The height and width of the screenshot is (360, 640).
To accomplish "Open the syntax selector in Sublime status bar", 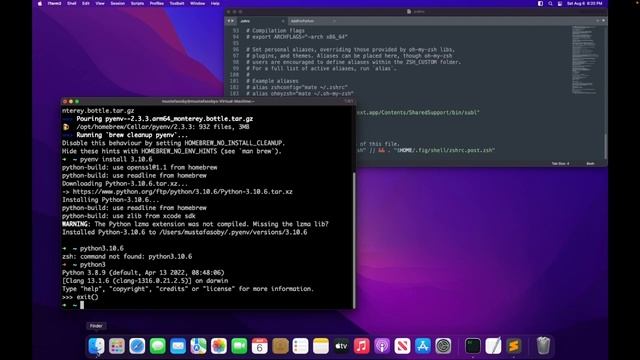I will coord(590,164).
